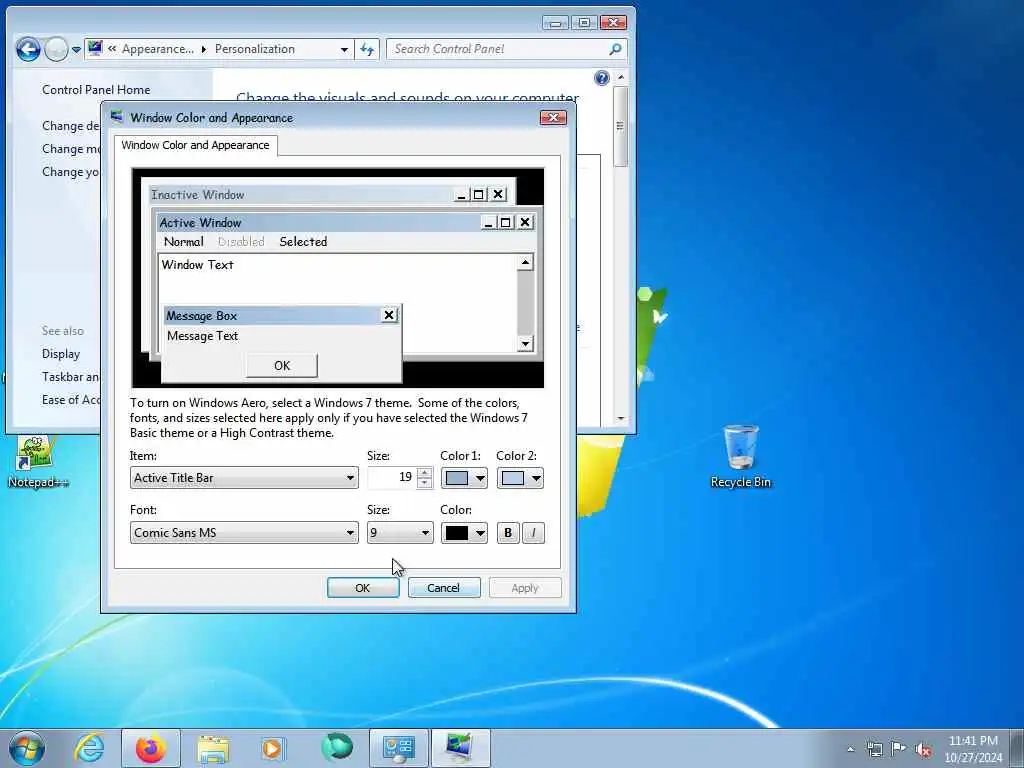Launch Firefox from the taskbar

pos(151,748)
